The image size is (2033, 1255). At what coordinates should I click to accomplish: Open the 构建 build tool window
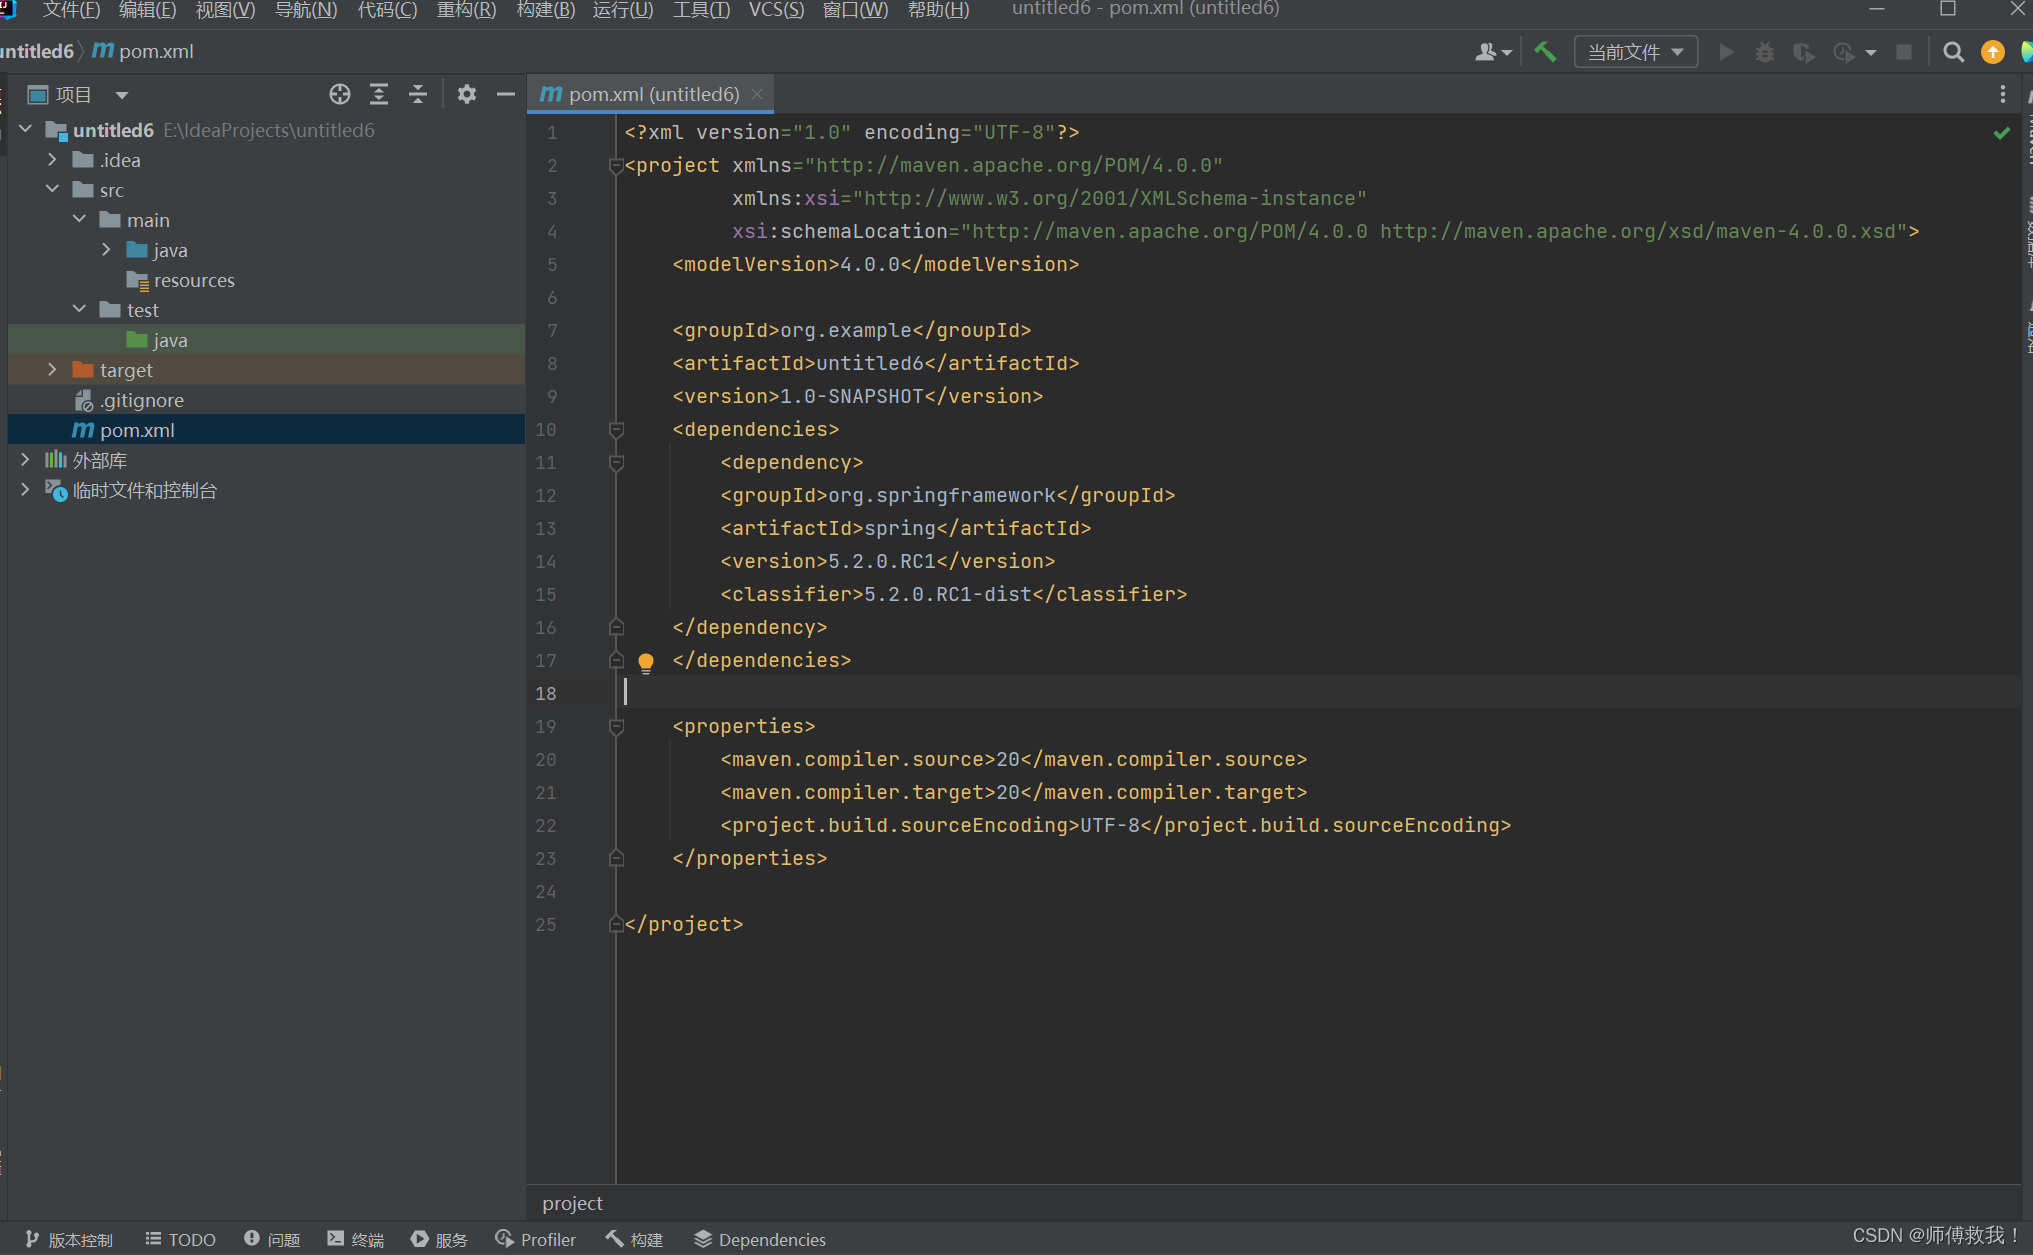(x=634, y=1240)
